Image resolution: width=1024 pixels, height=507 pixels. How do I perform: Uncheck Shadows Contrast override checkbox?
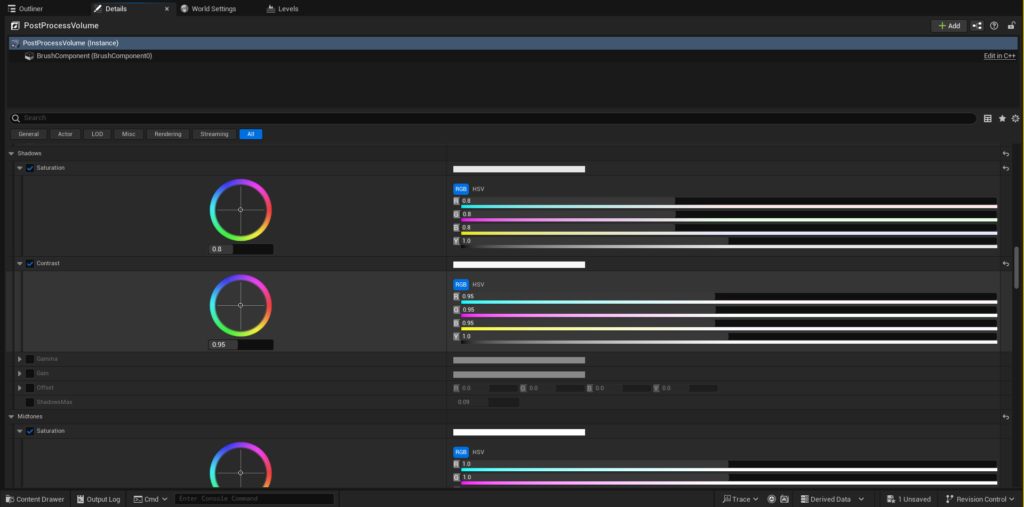pos(30,264)
